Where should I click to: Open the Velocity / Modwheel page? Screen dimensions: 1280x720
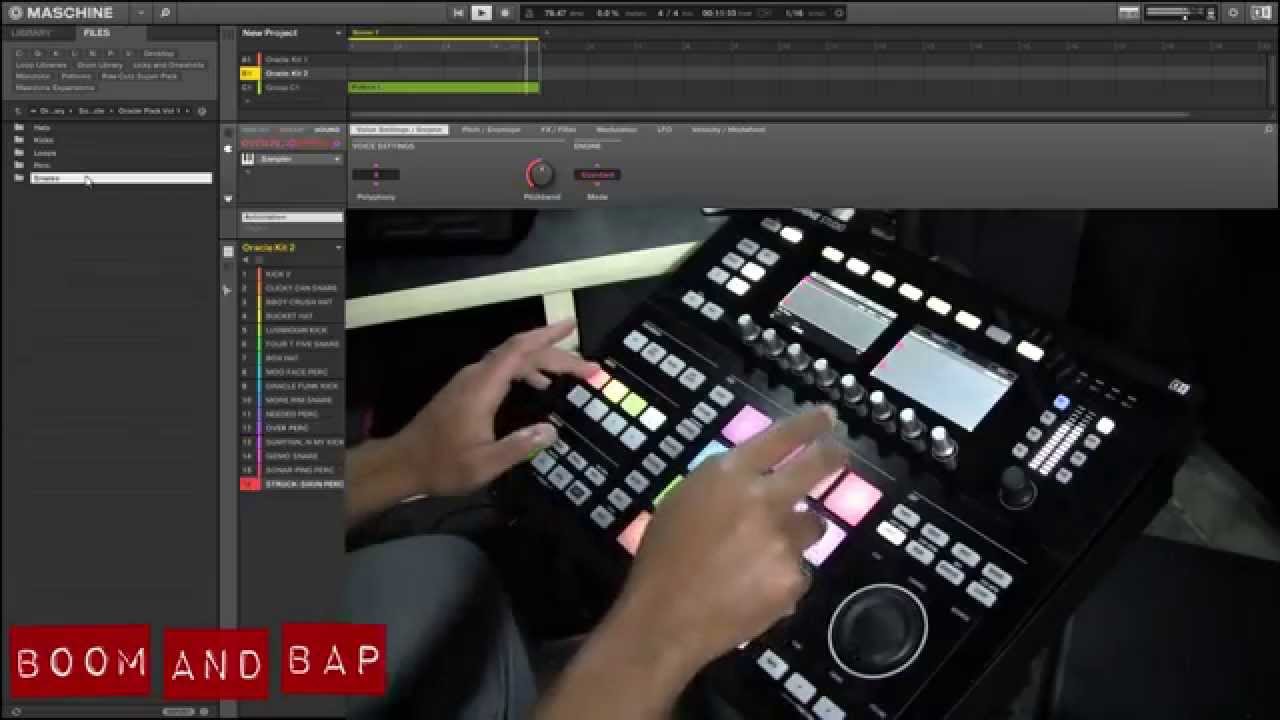coord(728,130)
